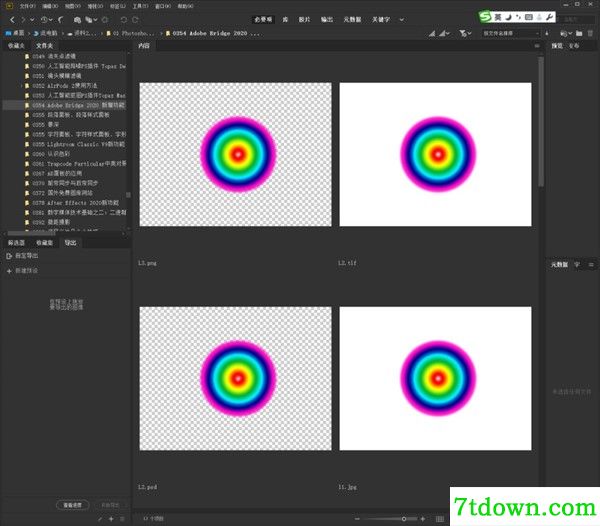Select the 11.jpg thumbnail

(x=435, y=378)
